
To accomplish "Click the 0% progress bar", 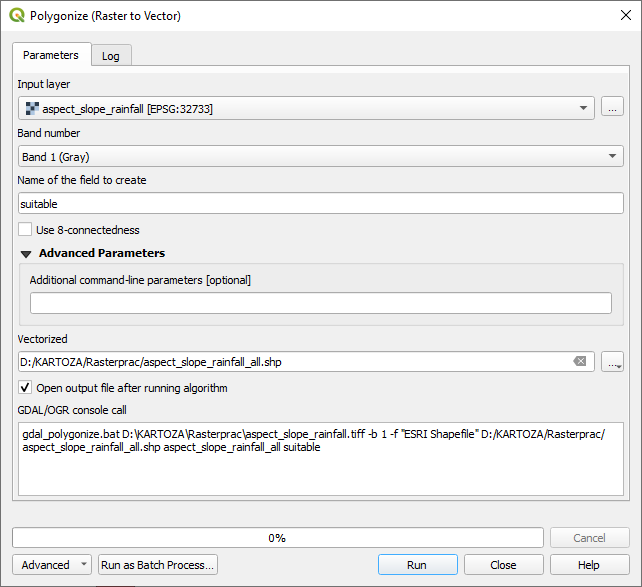I will tap(277, 538).
